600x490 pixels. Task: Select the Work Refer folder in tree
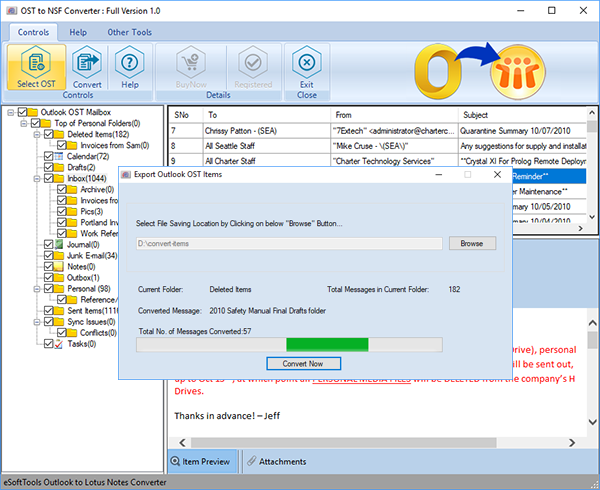[99, 234]
